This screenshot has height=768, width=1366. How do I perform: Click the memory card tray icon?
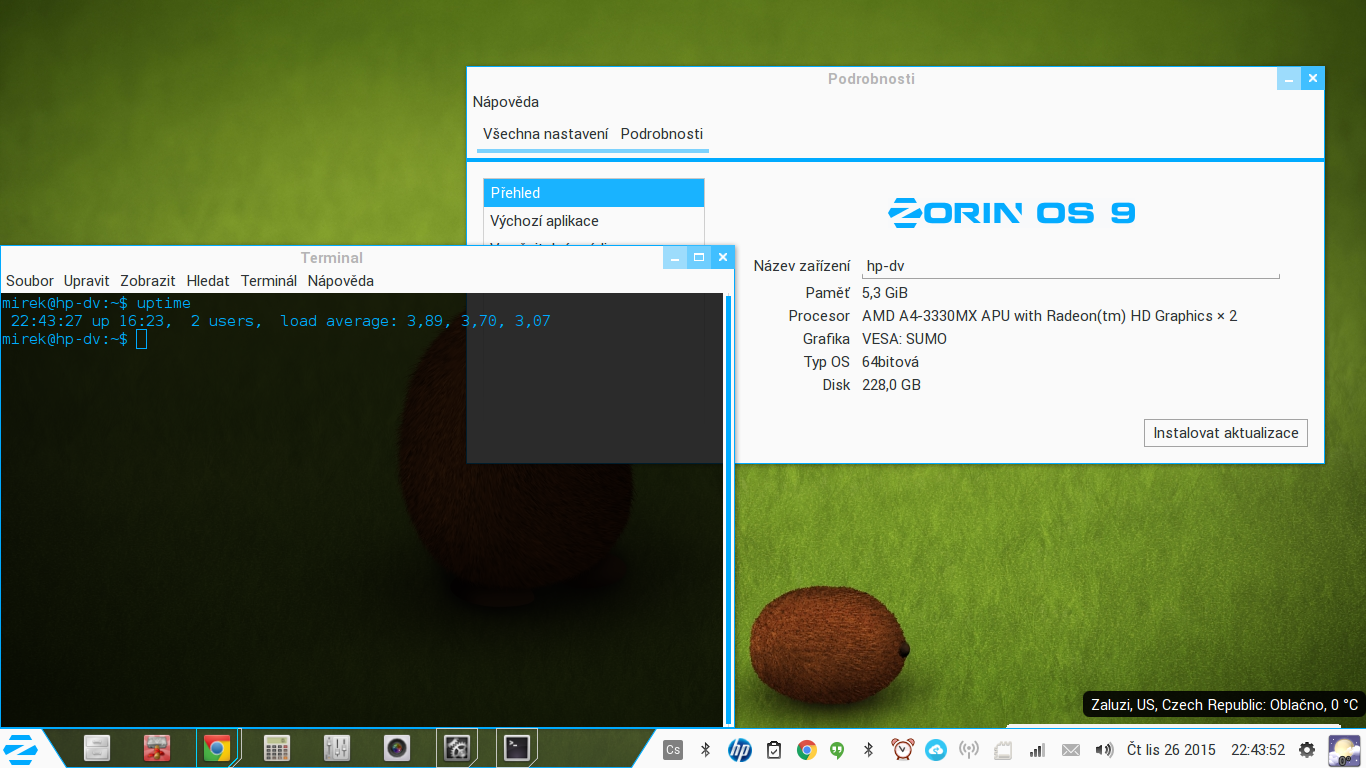(x=1003, y=749)
